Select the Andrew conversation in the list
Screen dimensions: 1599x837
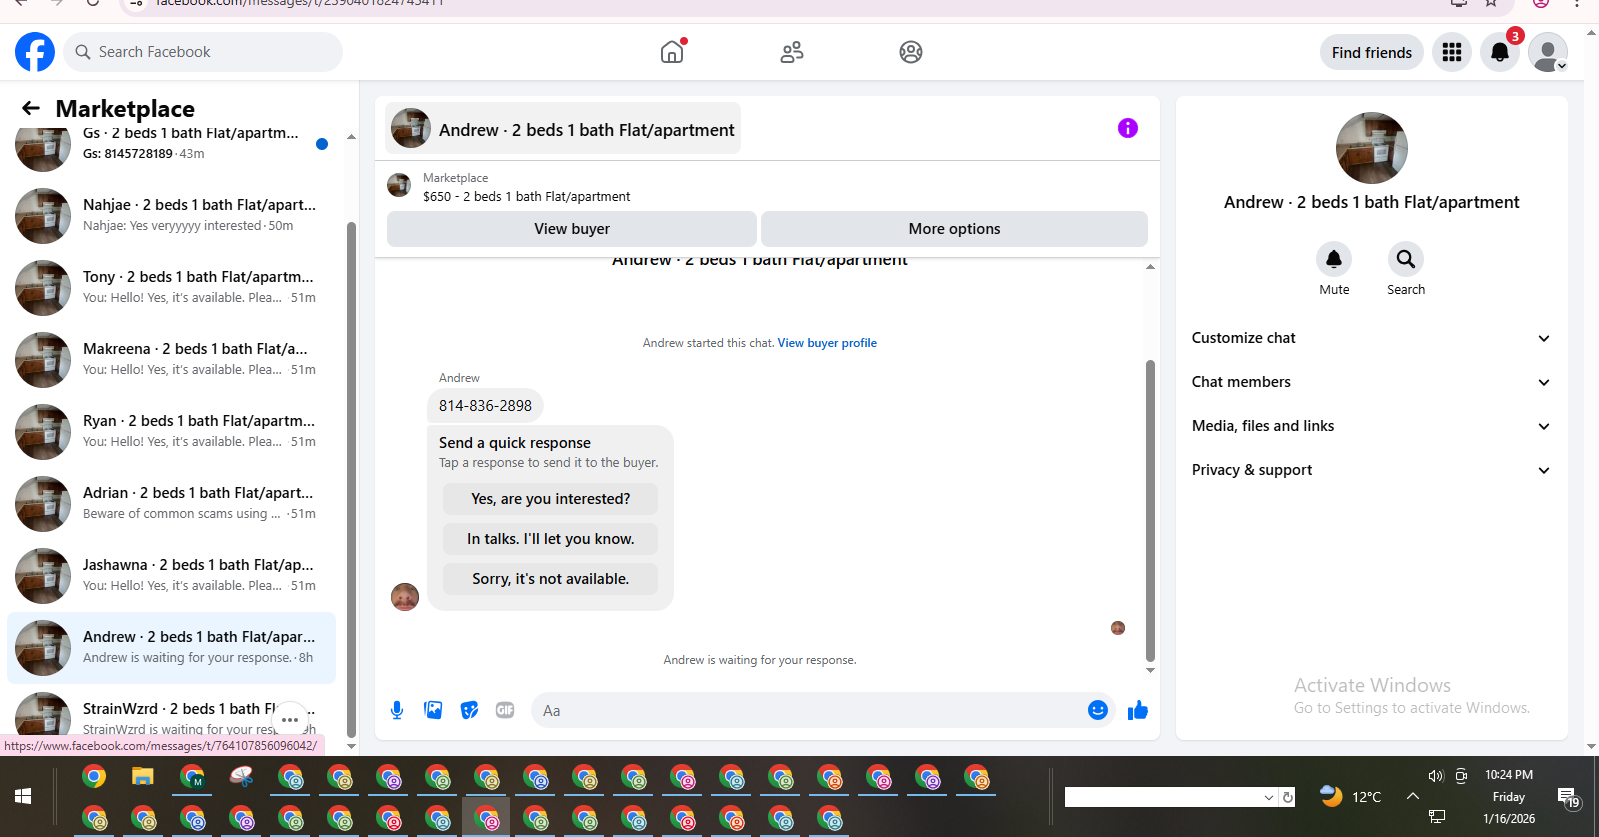pyautogui.click(x=171, y=648)
